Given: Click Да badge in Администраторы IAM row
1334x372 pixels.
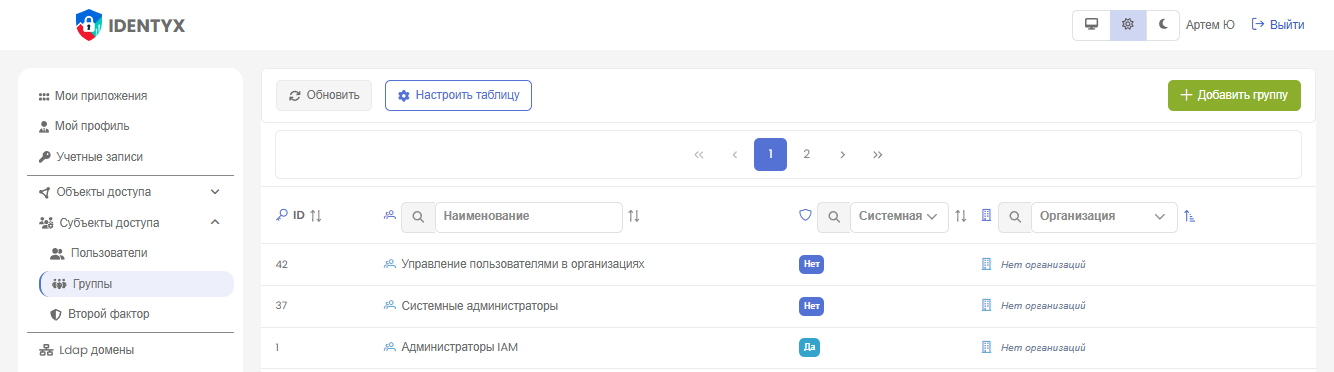Looking at the screenshot, I should pos(810,348).
